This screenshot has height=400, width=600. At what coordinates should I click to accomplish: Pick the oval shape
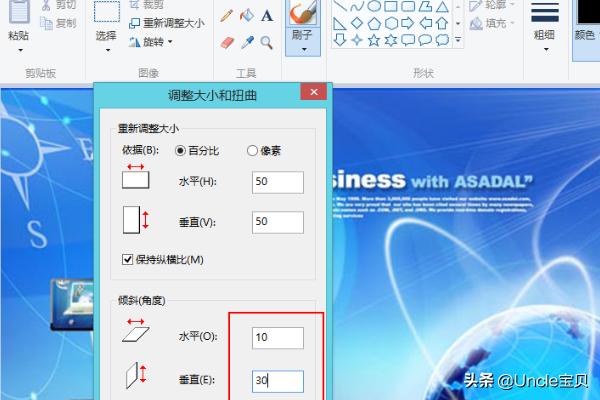click(374, 6)
